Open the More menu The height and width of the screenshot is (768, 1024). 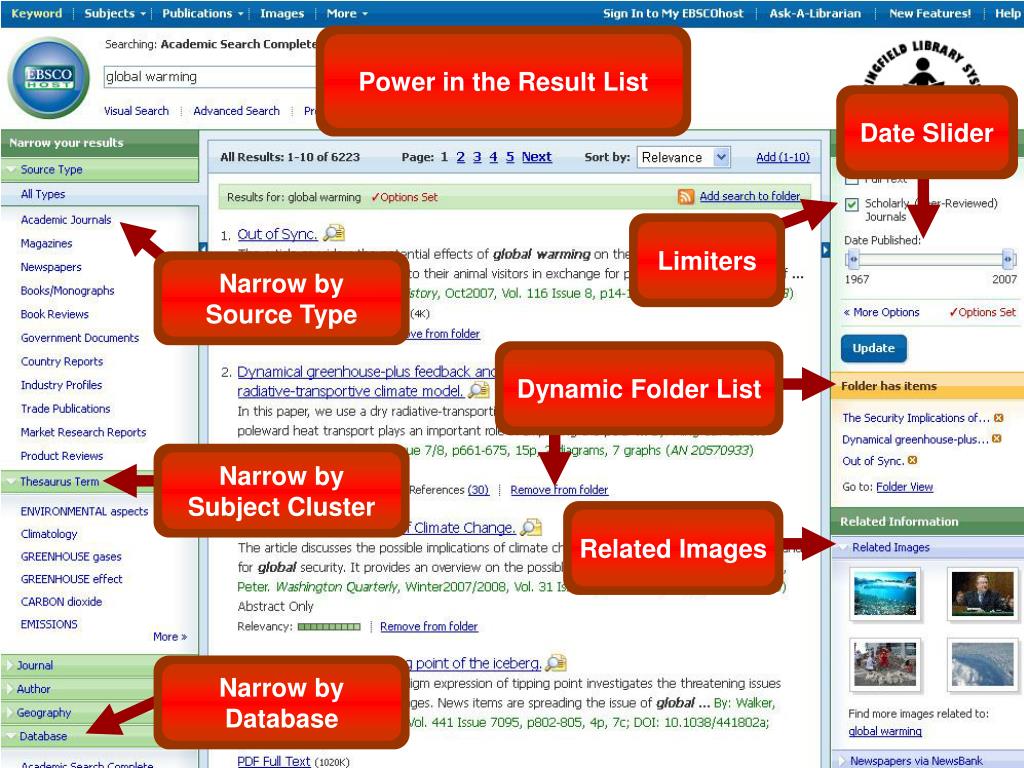click(x=347, y=13)
